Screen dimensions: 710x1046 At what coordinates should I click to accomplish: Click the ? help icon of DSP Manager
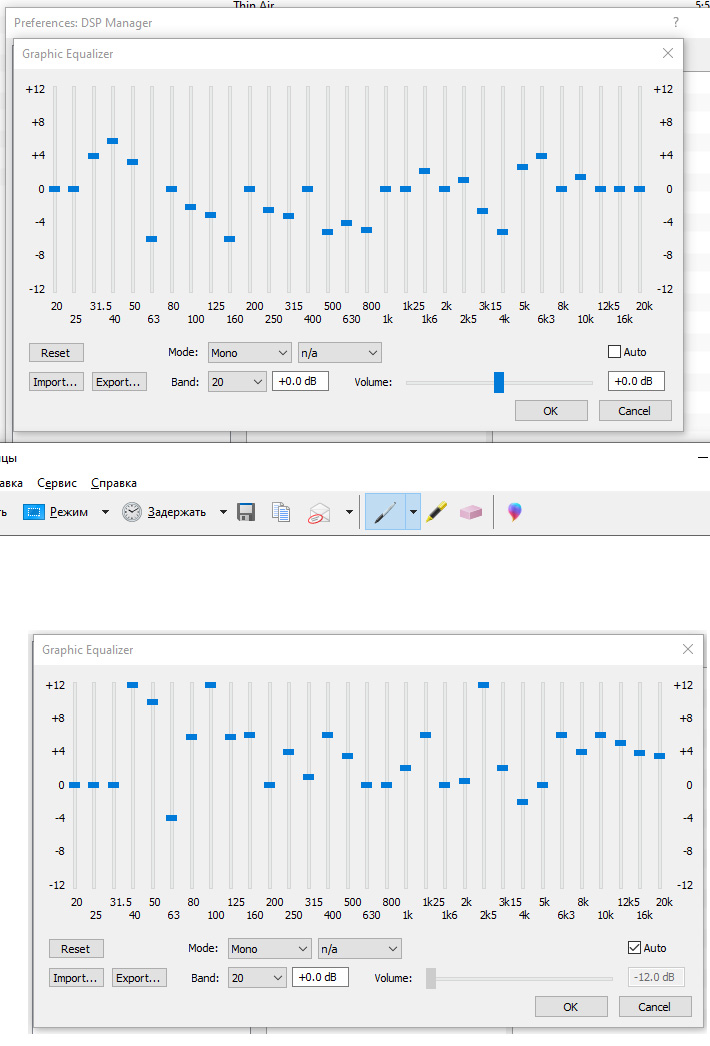(x=676, y=22)
